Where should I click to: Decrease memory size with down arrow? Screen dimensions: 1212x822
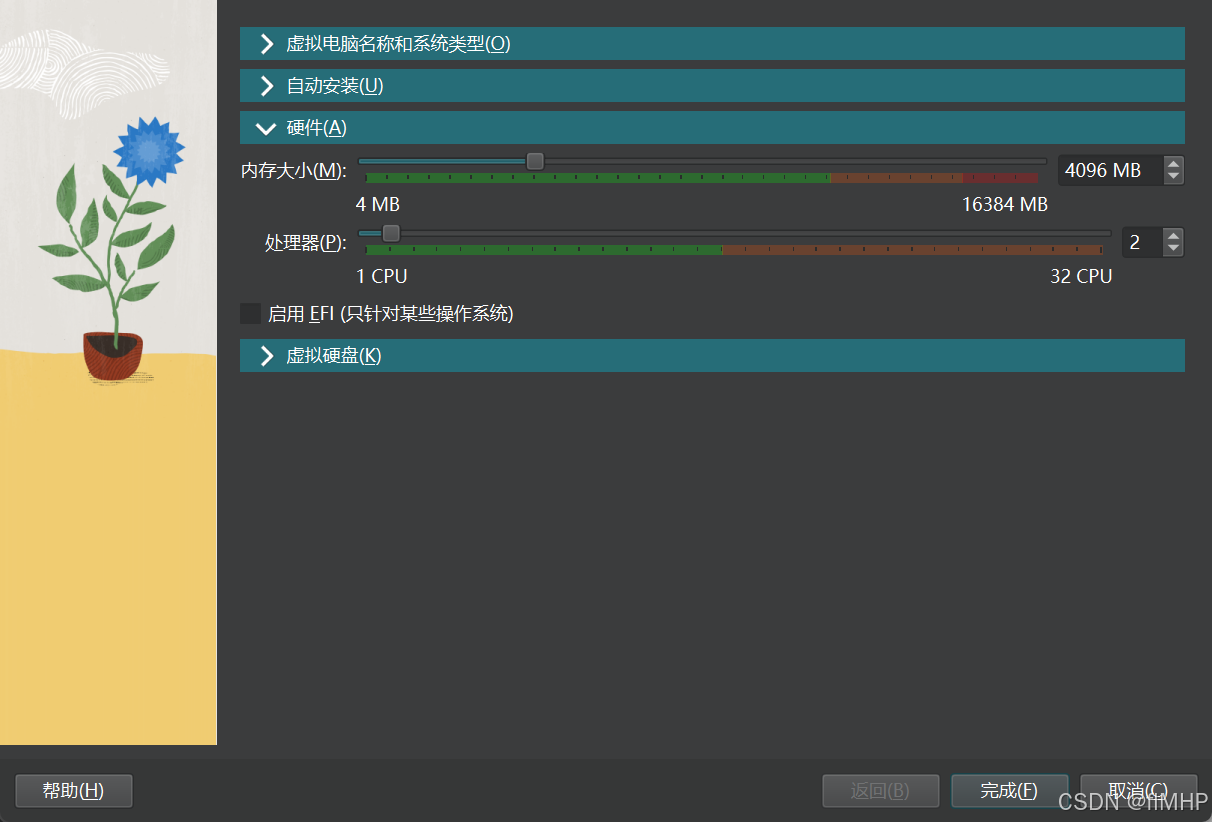(1174, 177)
